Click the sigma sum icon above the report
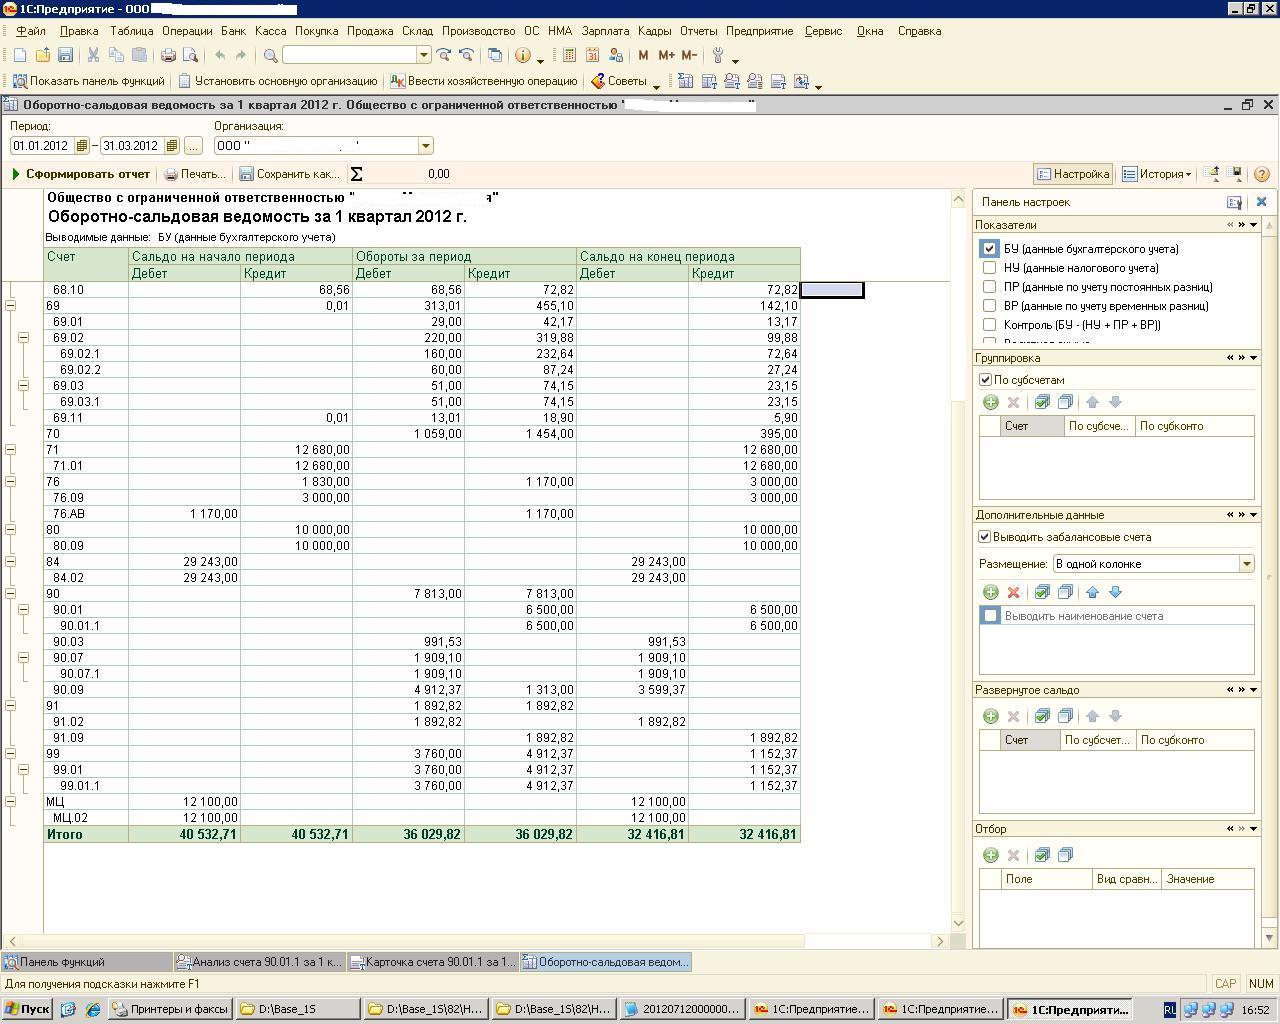 (x=356, y=174)
